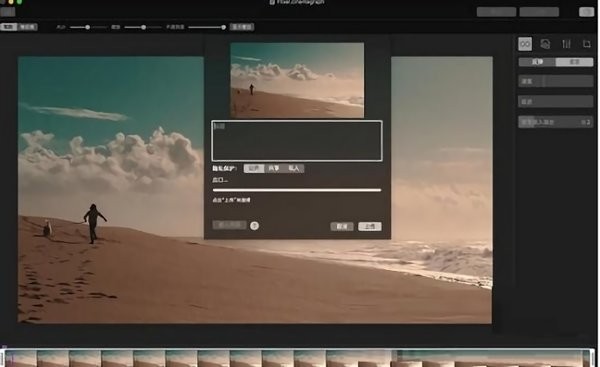Image resolution: width=600 pixels, height=367 pixels.
Task: Click the beach preview thumbnail in dialog
Action: pos(297,80)
